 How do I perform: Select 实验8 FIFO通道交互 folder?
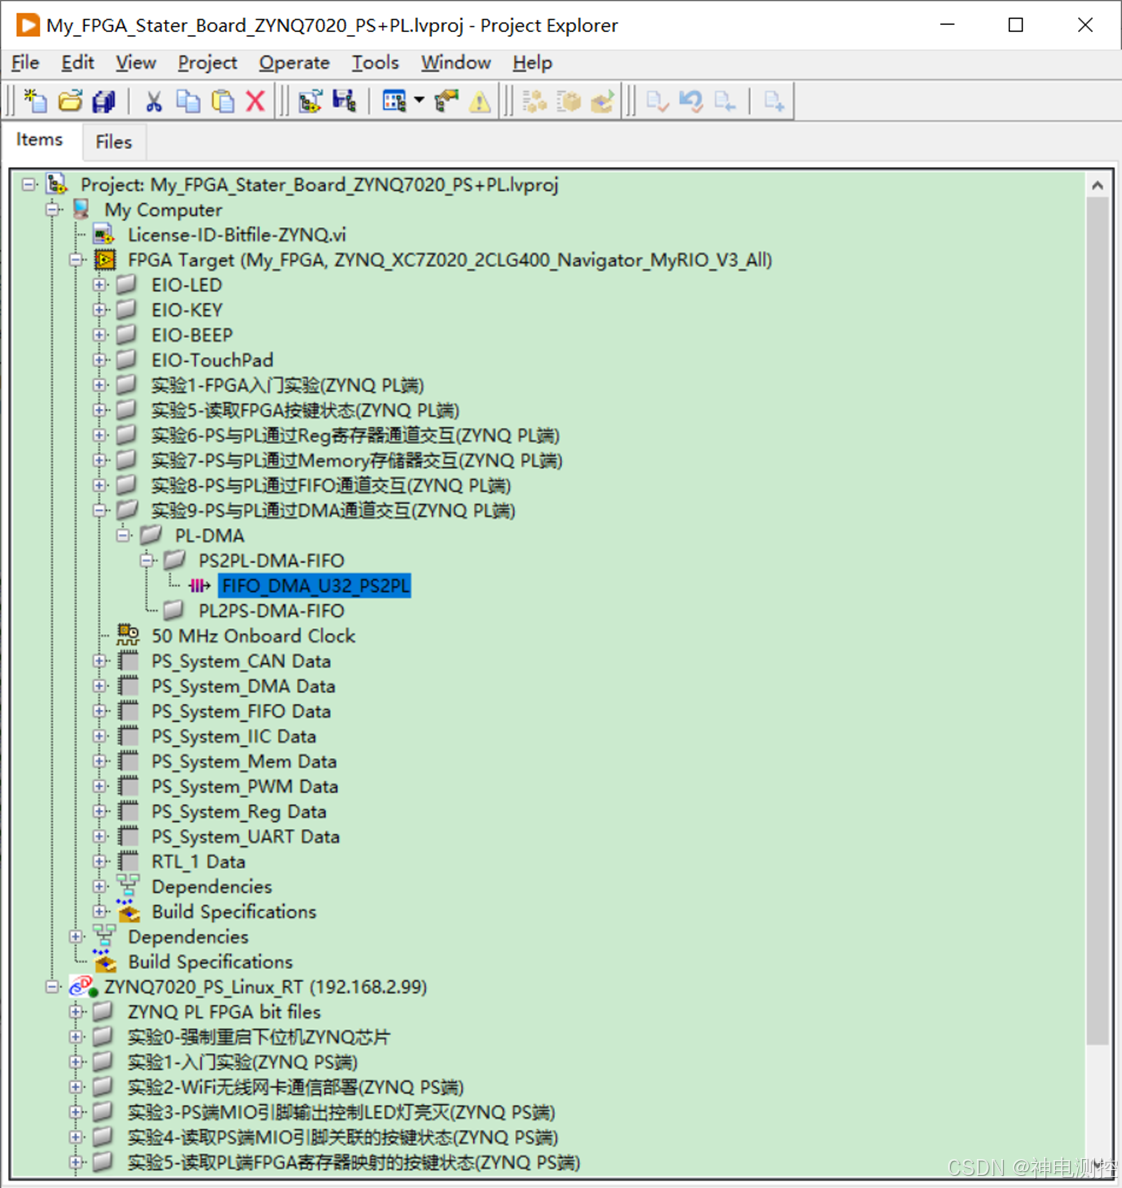click(331, 486)
